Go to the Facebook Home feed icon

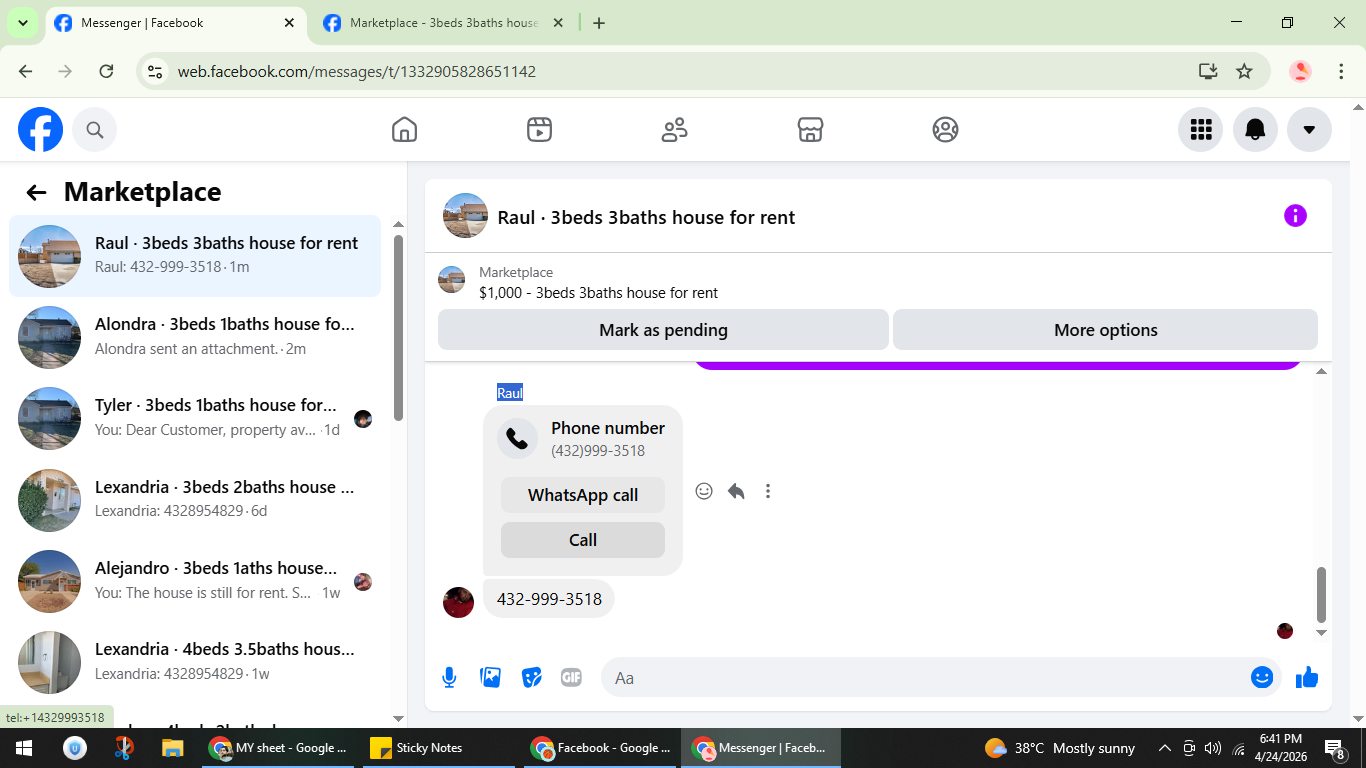404,130
